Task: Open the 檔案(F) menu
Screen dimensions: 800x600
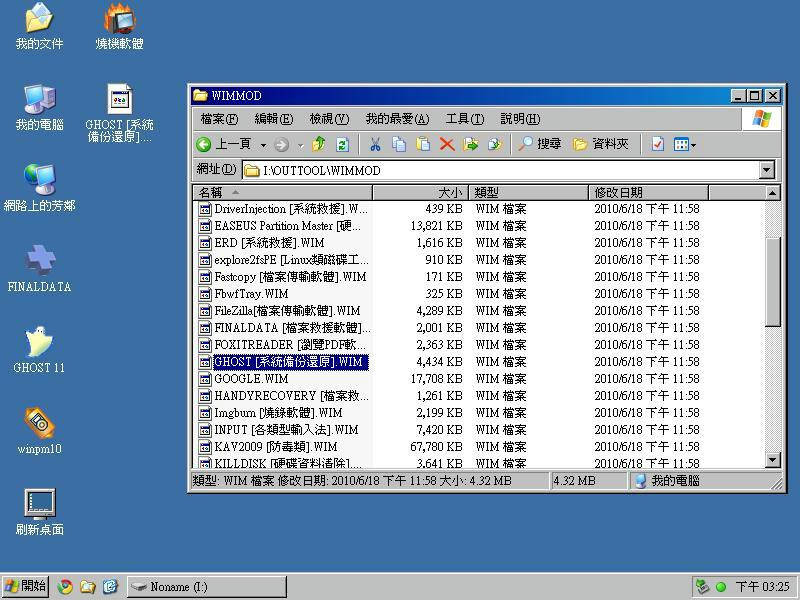Action: click(219, 119)
